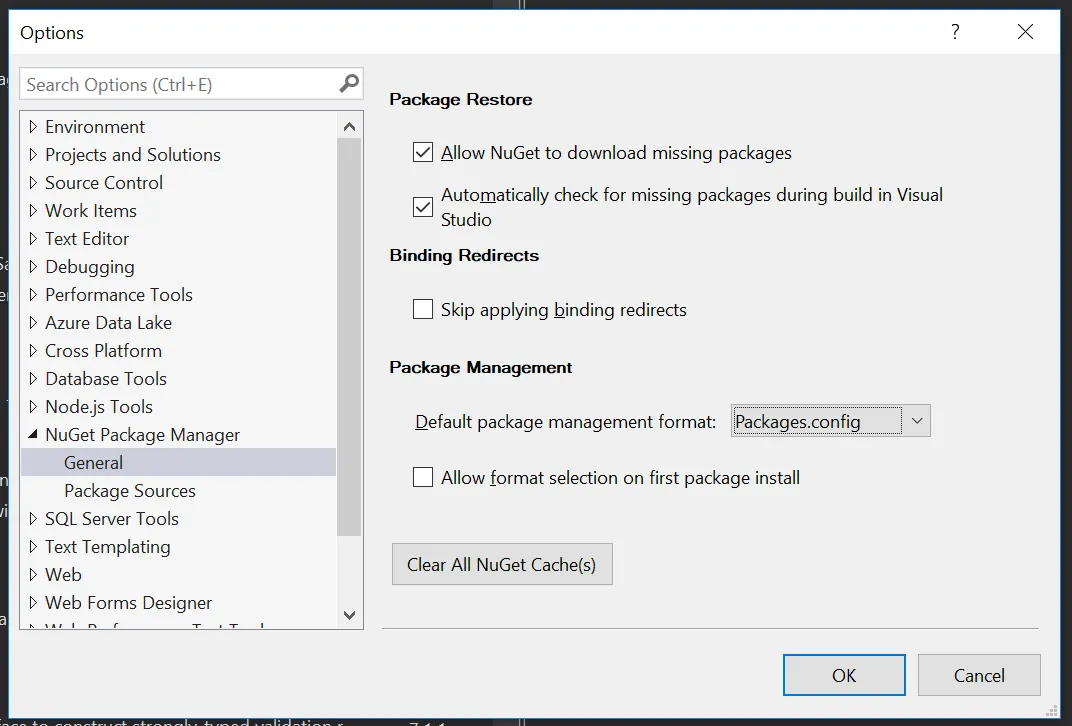This screenshot has width=1072, height=726.
Task: Expand SQL Server Tools node
Action: point(34,519)
